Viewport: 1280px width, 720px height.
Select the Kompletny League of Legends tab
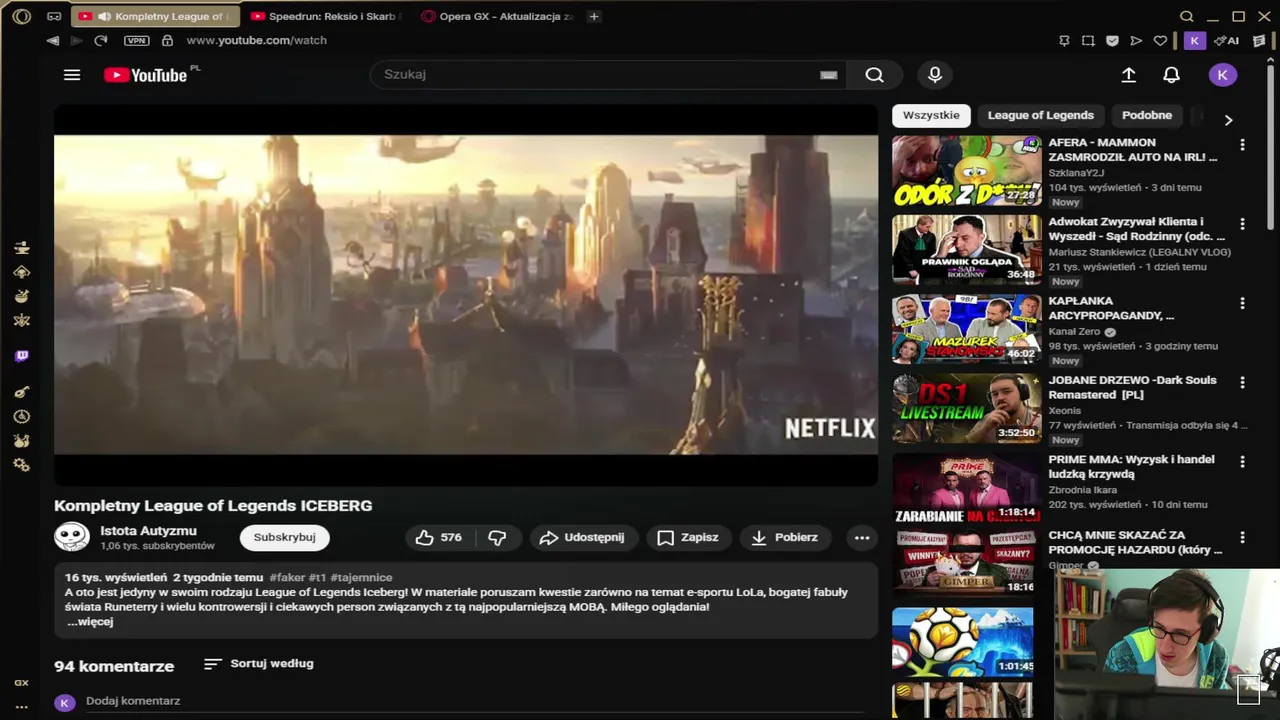[x=155, y=16]
